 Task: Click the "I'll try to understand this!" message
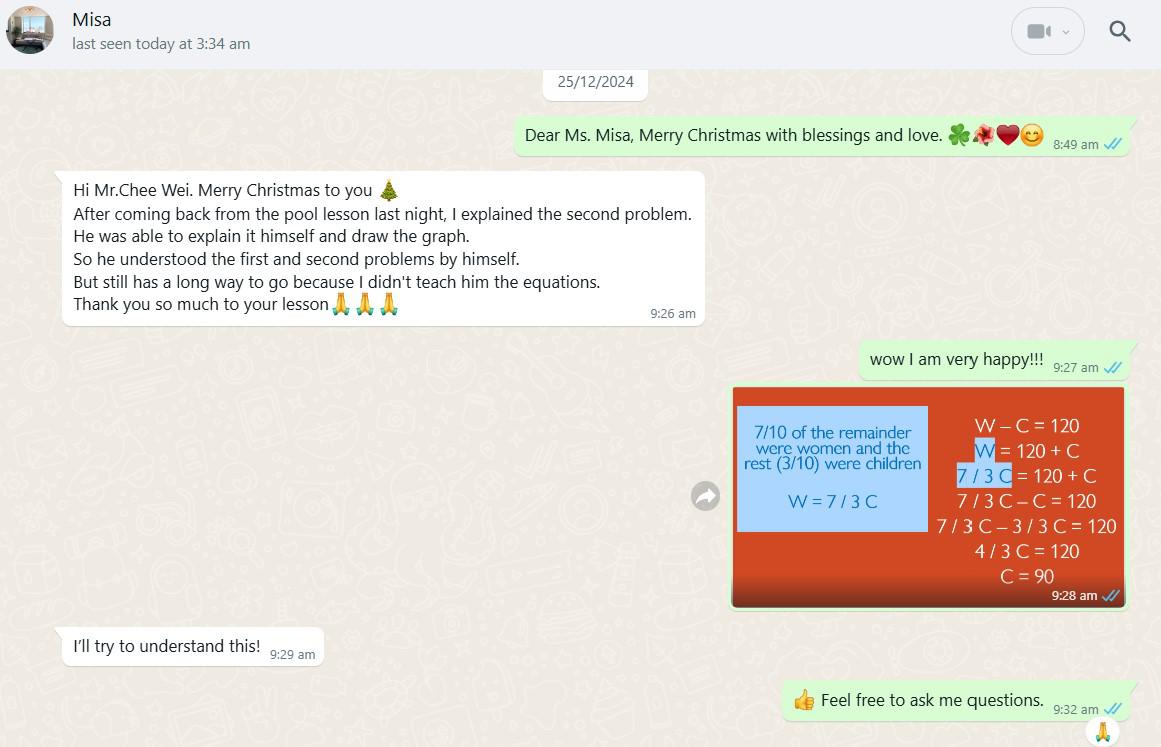[x=167, y=647]
